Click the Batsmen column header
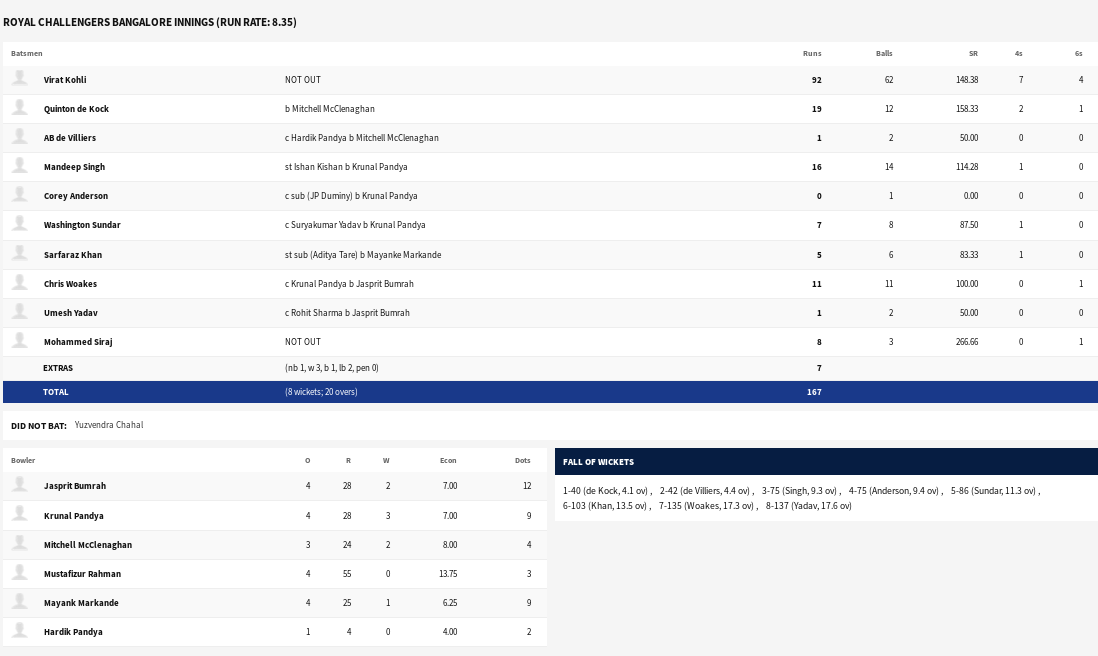The width and height of the screenshot is (1098, 656). [27, 53]
